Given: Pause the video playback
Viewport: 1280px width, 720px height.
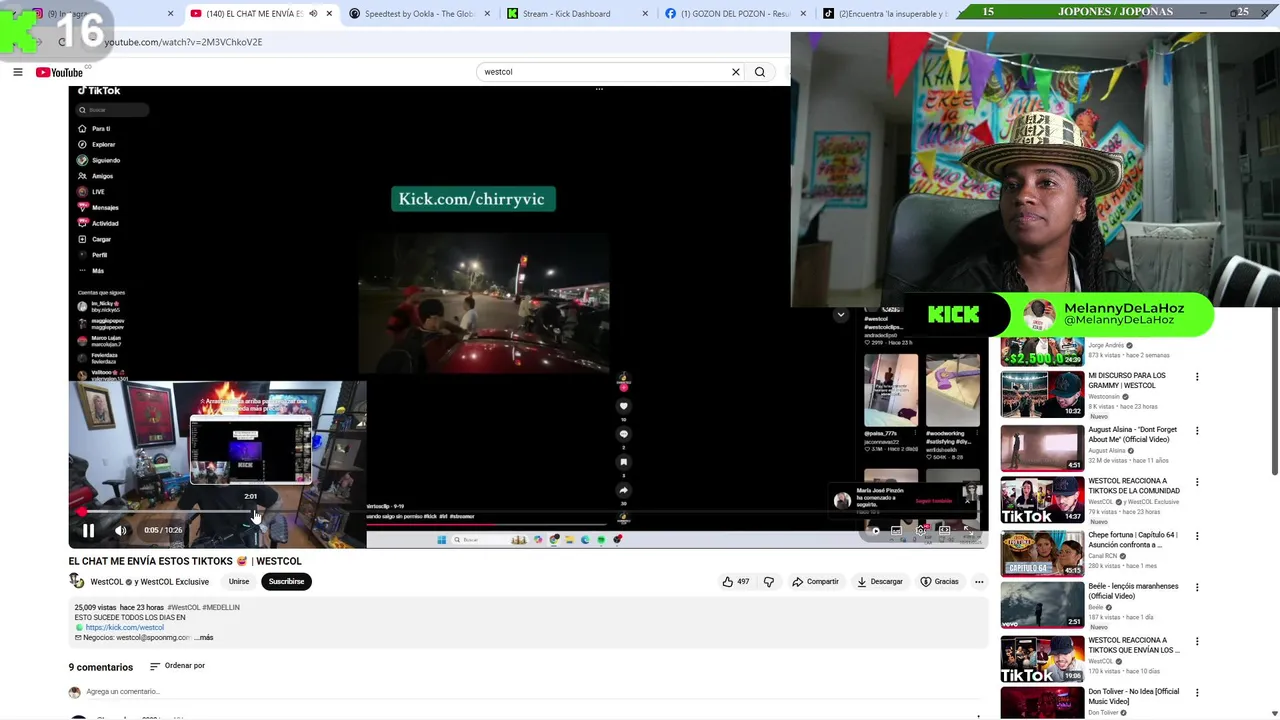Looking at the screenshot, I should coord(88,530).
